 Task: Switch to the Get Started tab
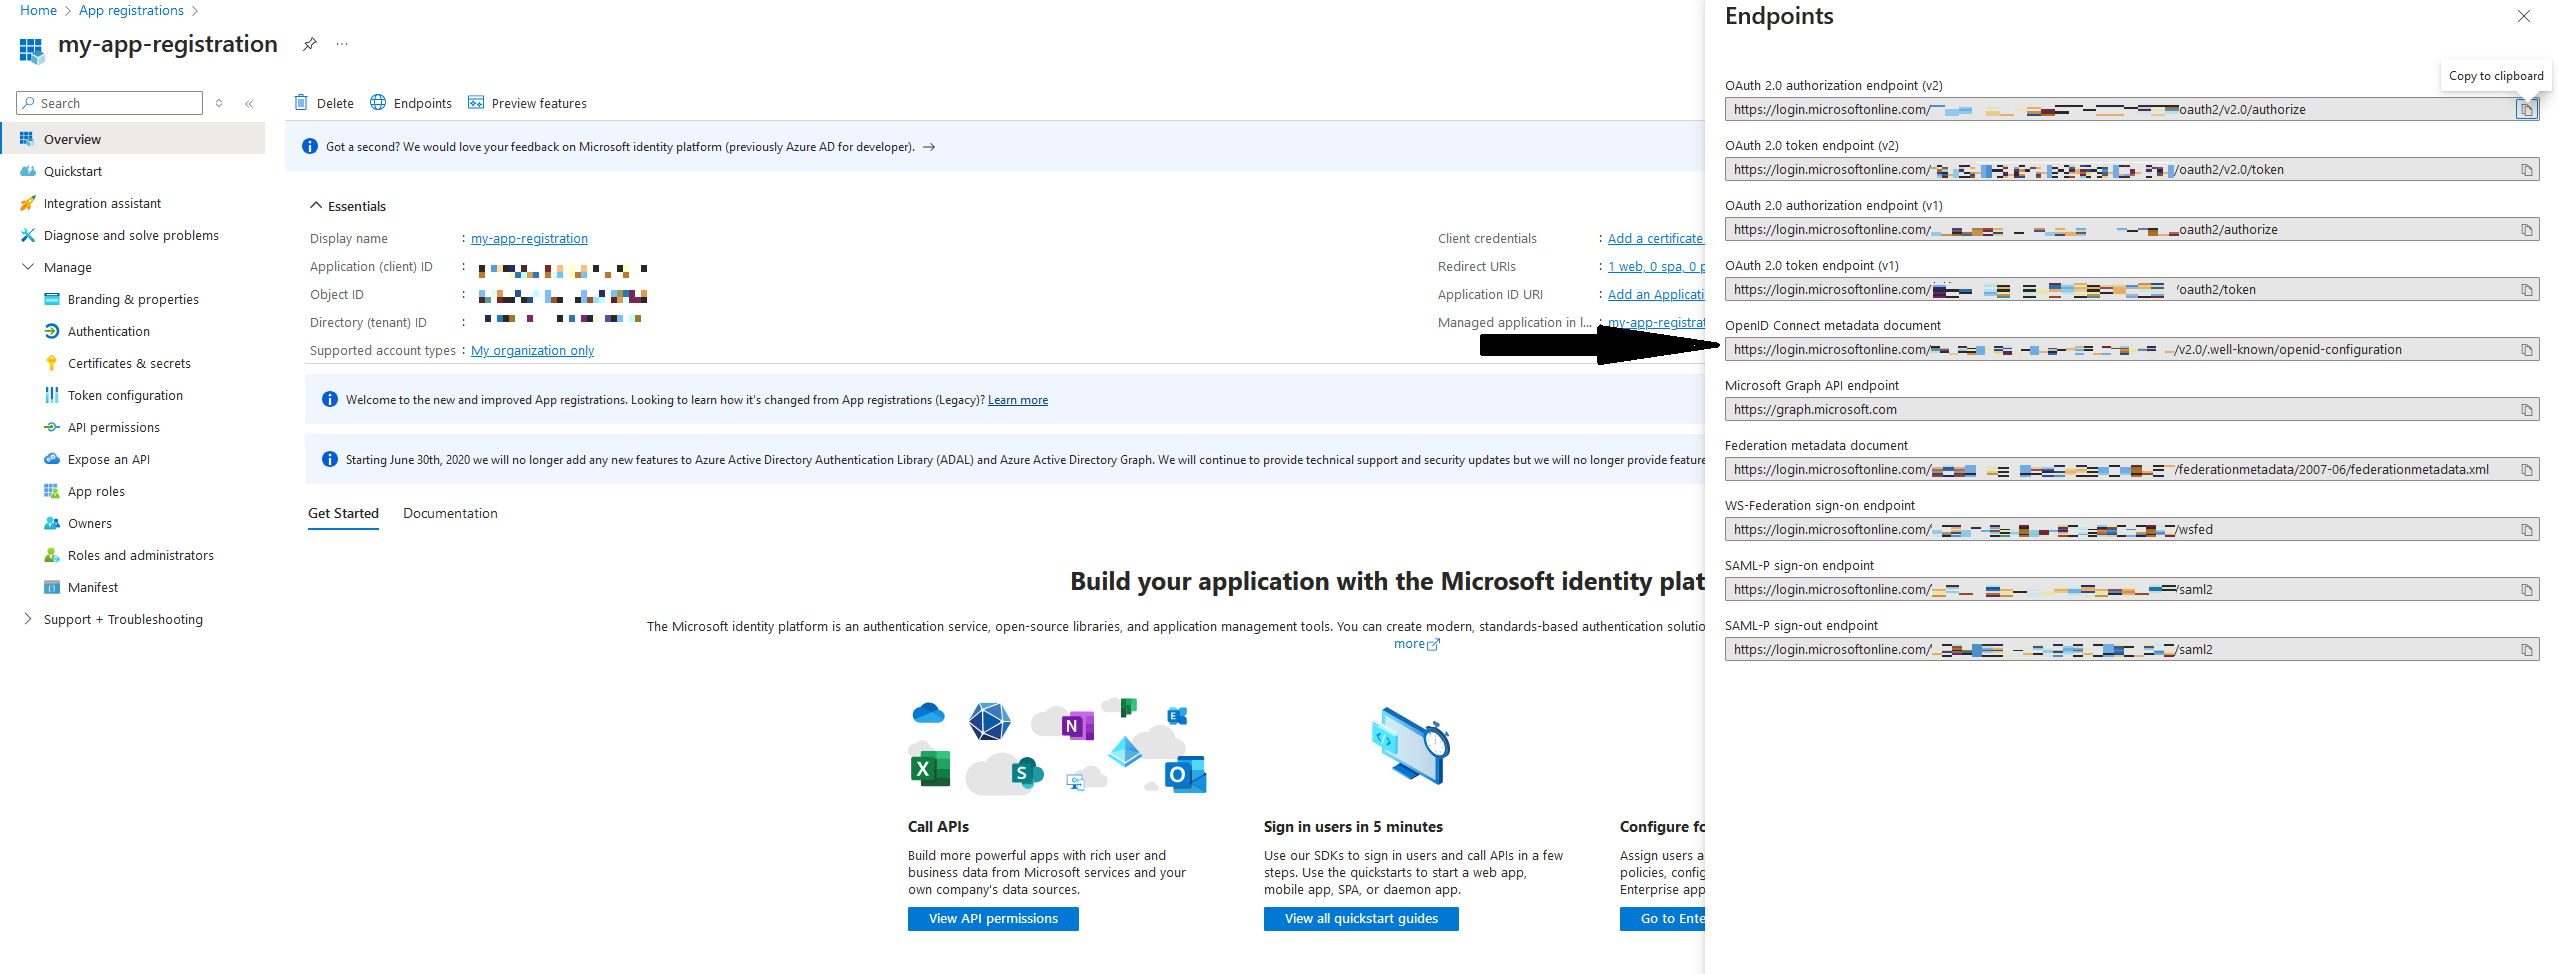(343, 513)
